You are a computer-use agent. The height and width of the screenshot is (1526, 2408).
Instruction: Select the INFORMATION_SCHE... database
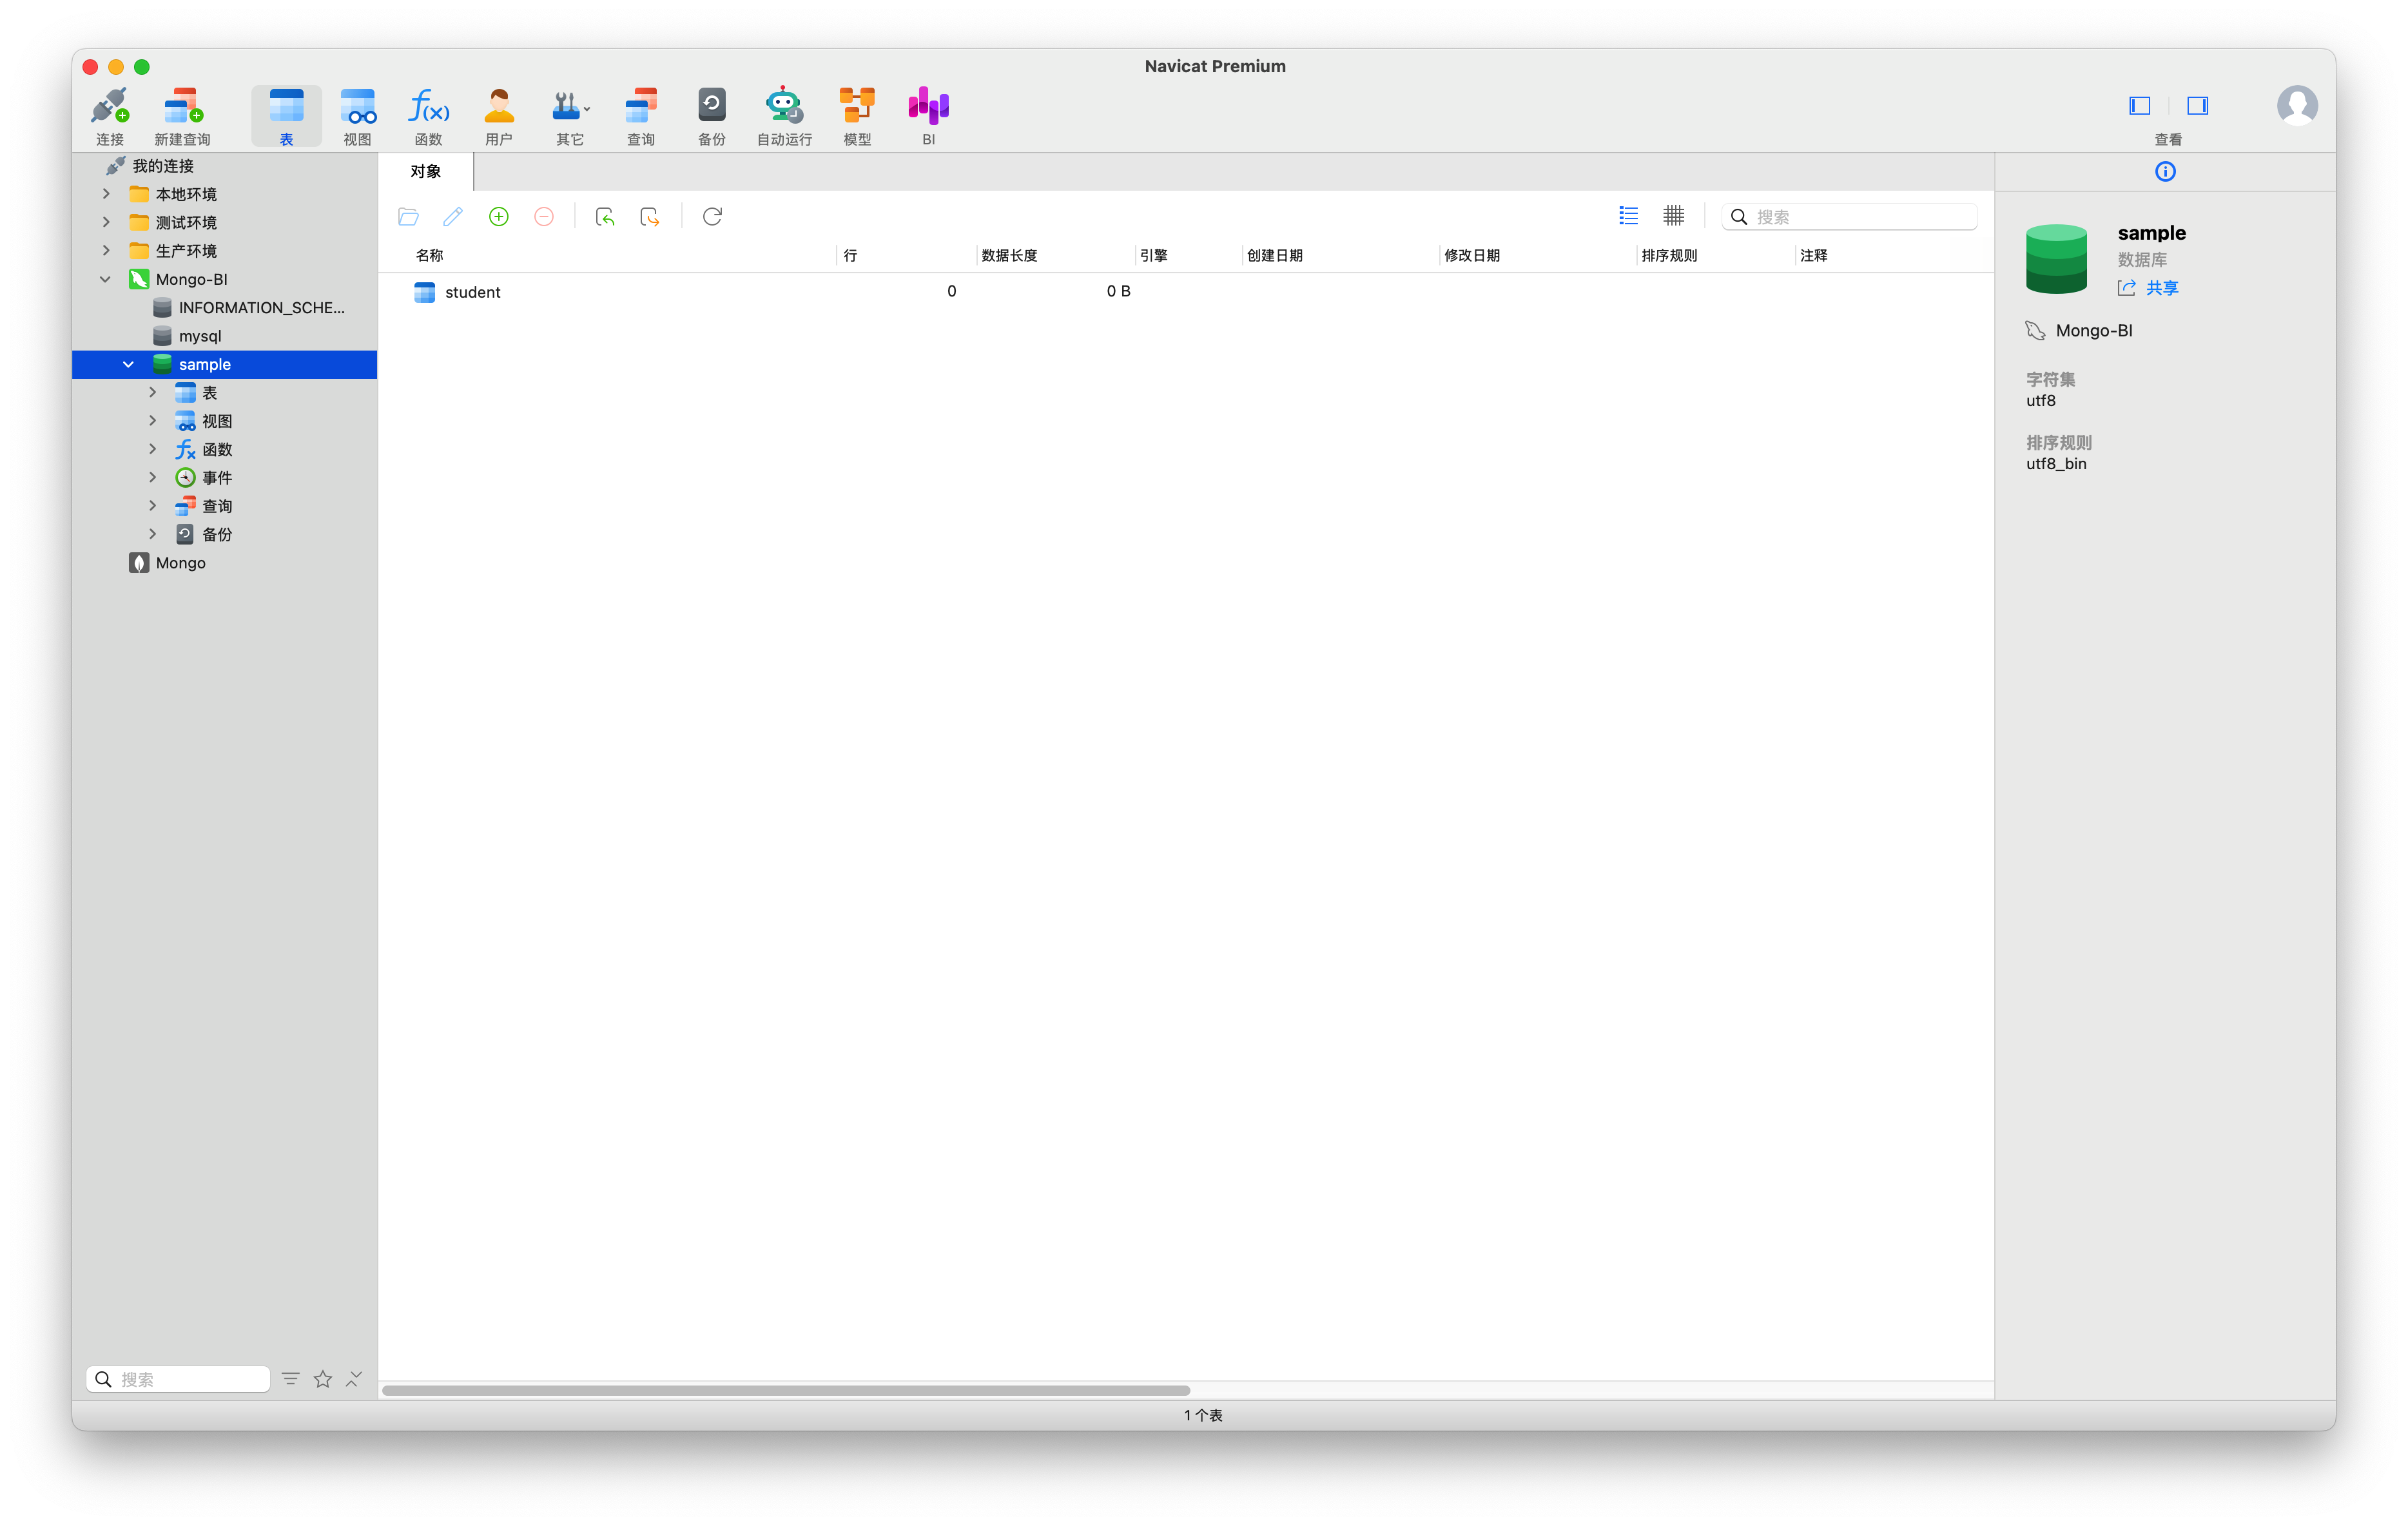coord(225,307)
